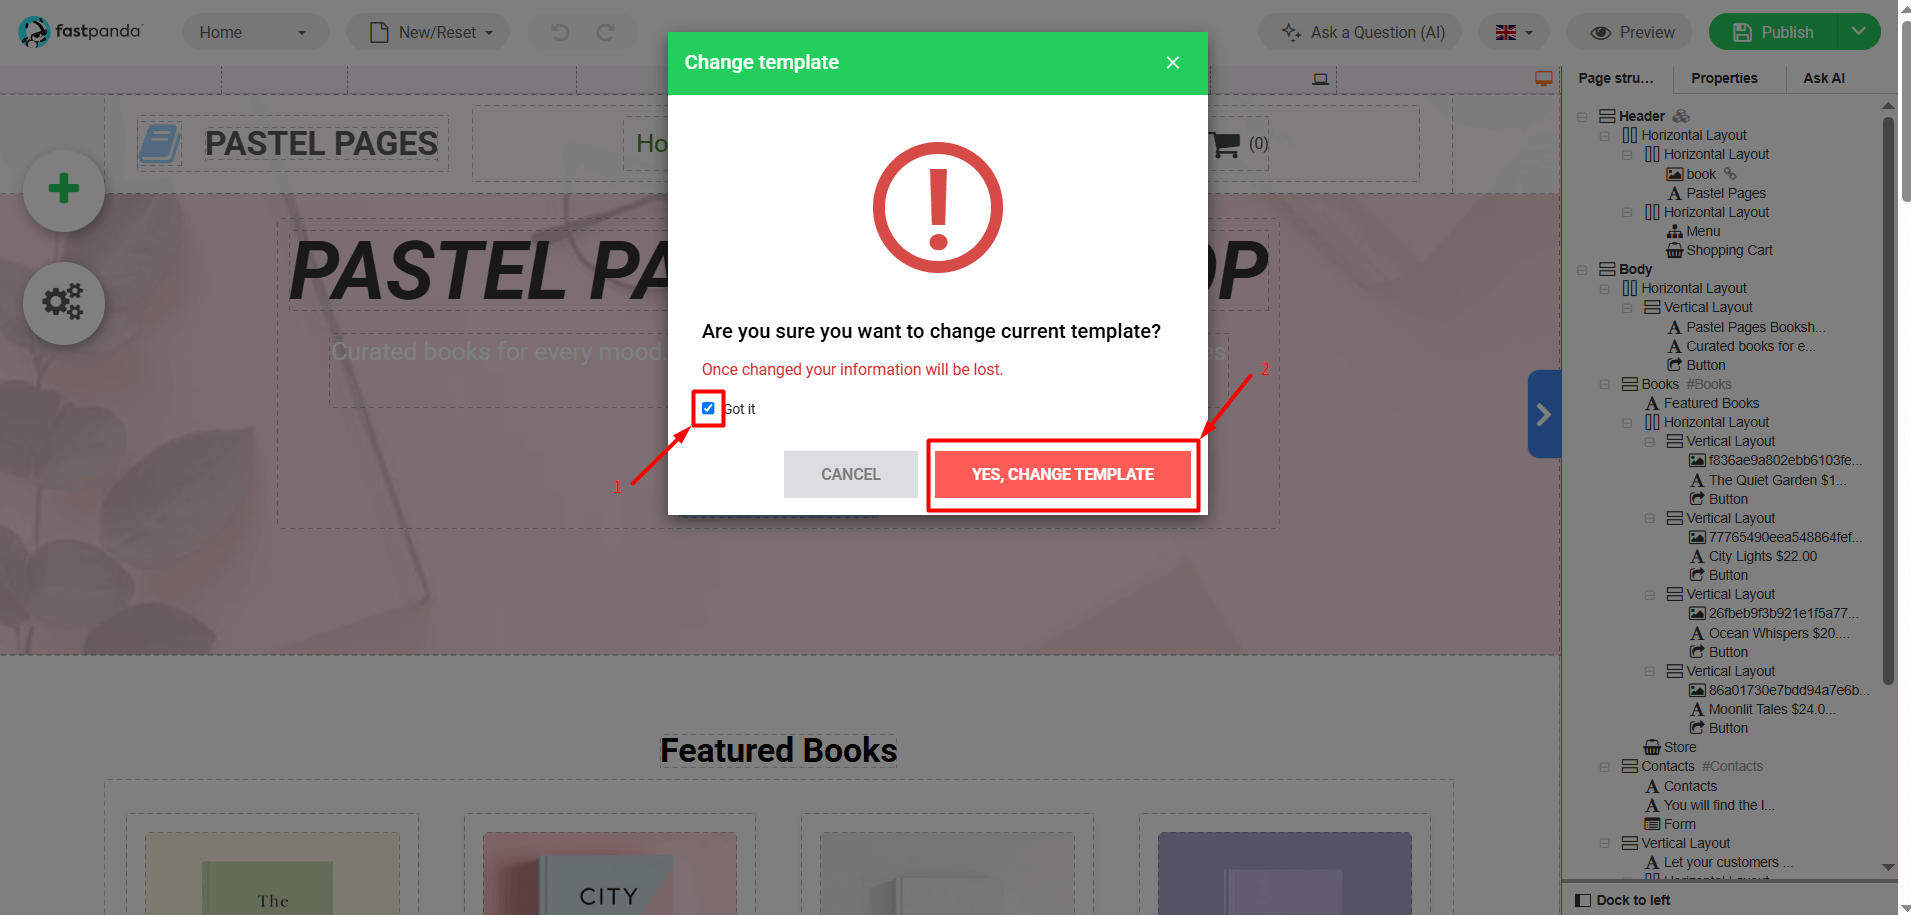Expand the Publish dropdown arrow
Screen dimensions: 1911x915
[x=1859, y=32]
